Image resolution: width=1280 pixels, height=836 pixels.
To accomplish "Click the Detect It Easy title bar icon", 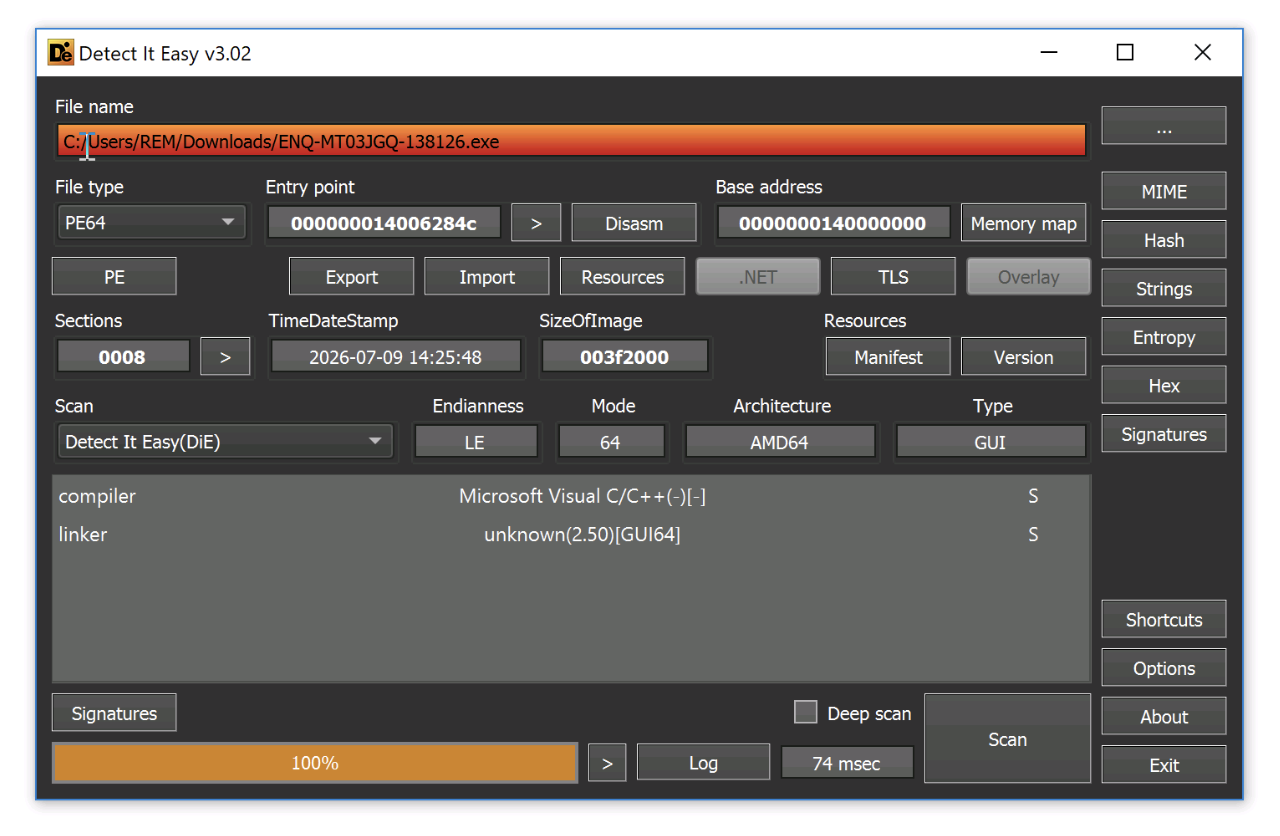I will (x=61, y=52).
